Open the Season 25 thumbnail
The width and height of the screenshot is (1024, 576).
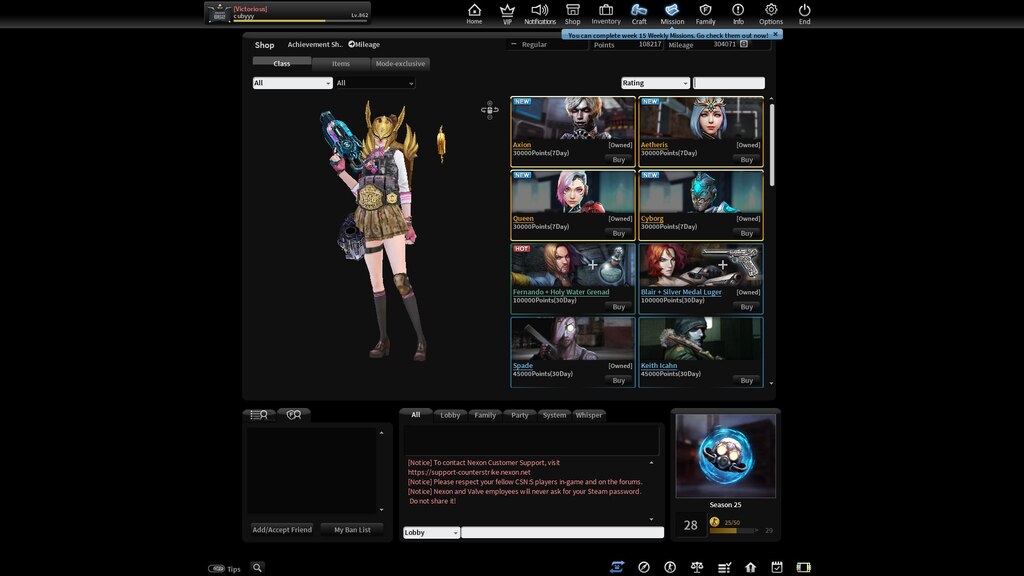726,456
